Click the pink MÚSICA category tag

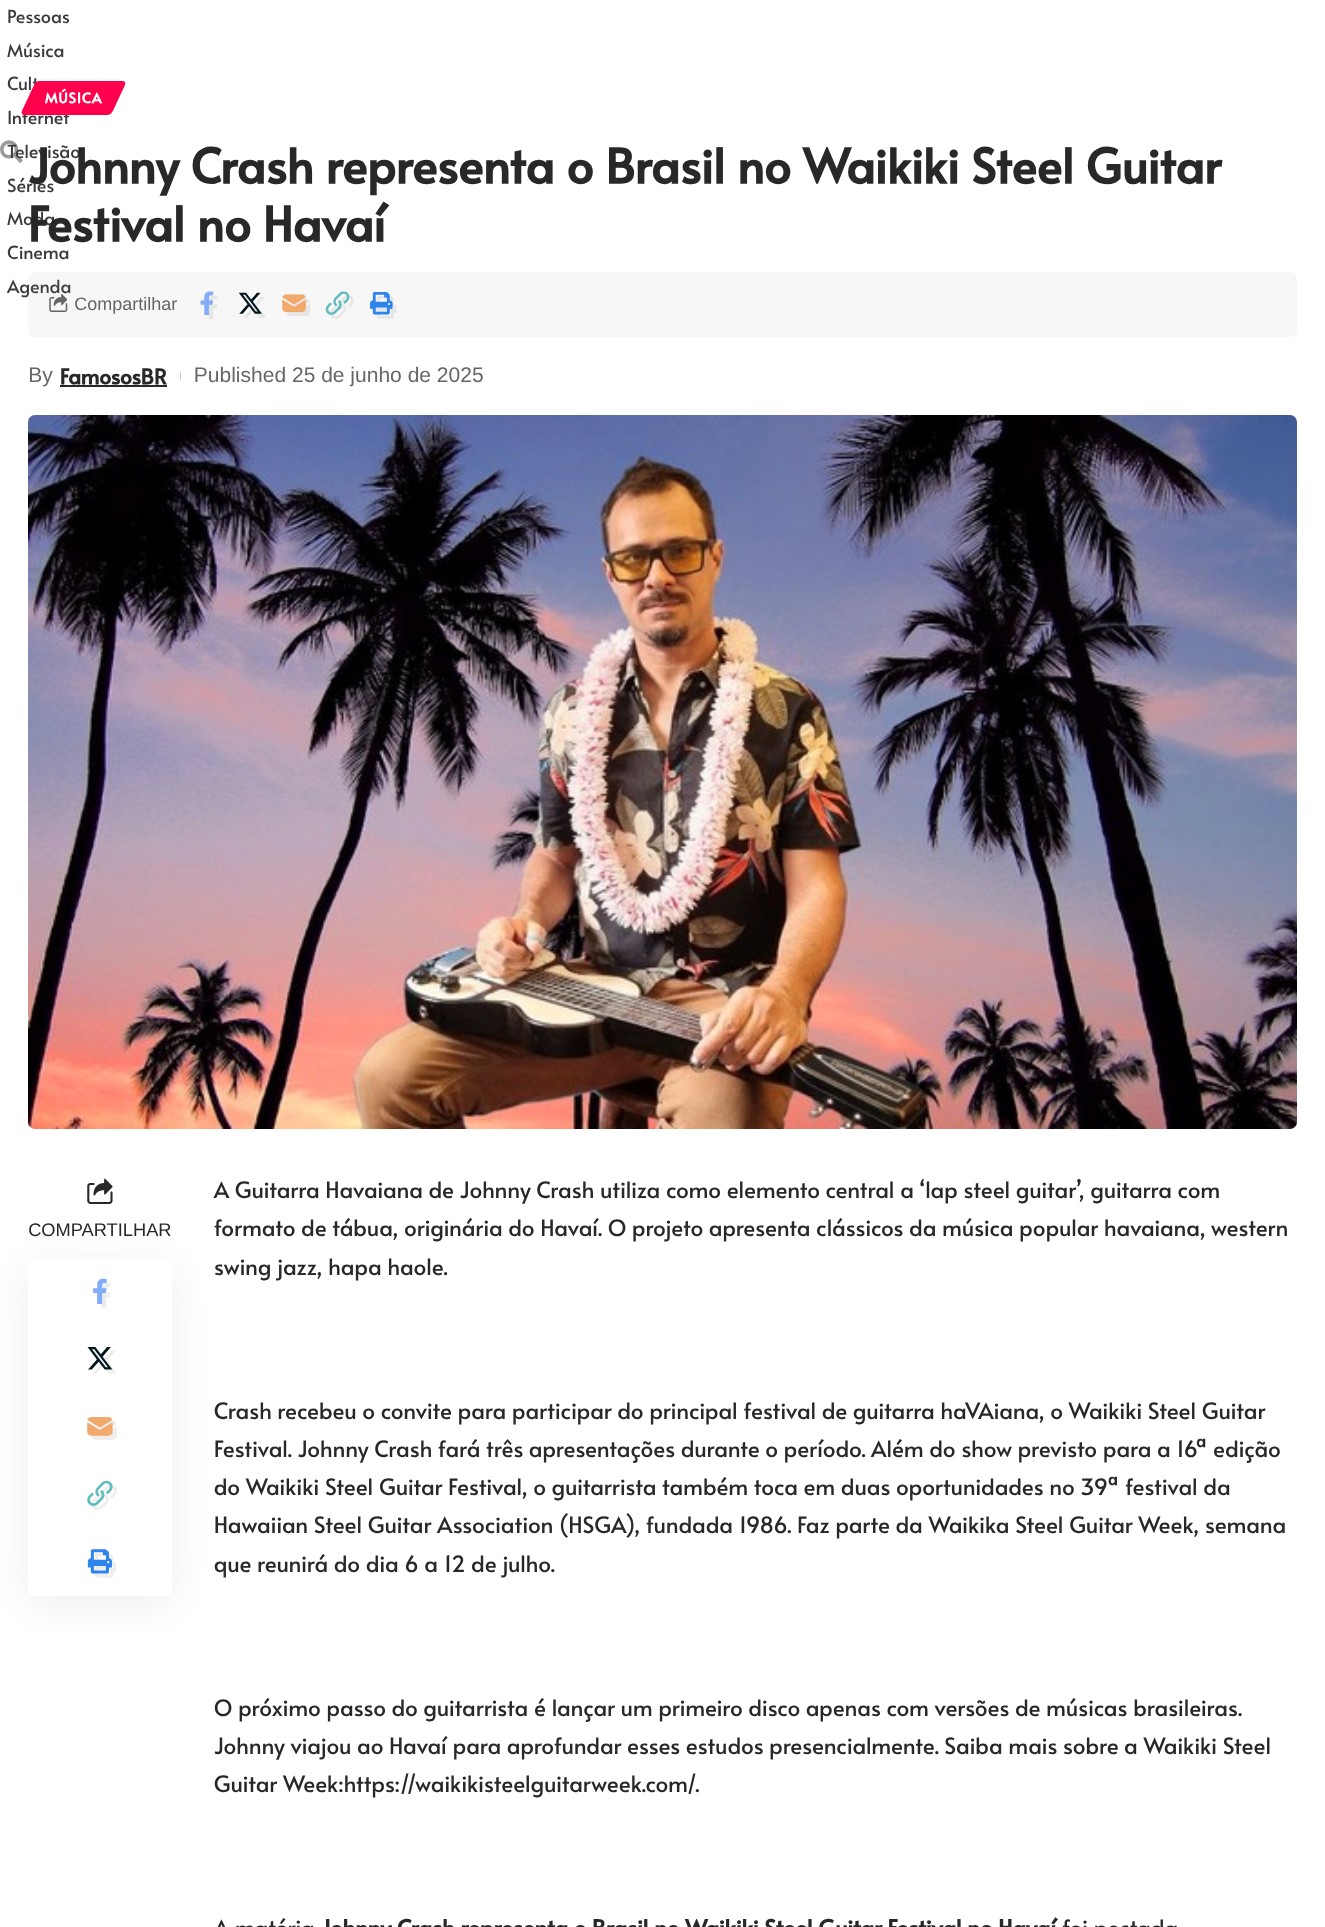tap(73, 98)
